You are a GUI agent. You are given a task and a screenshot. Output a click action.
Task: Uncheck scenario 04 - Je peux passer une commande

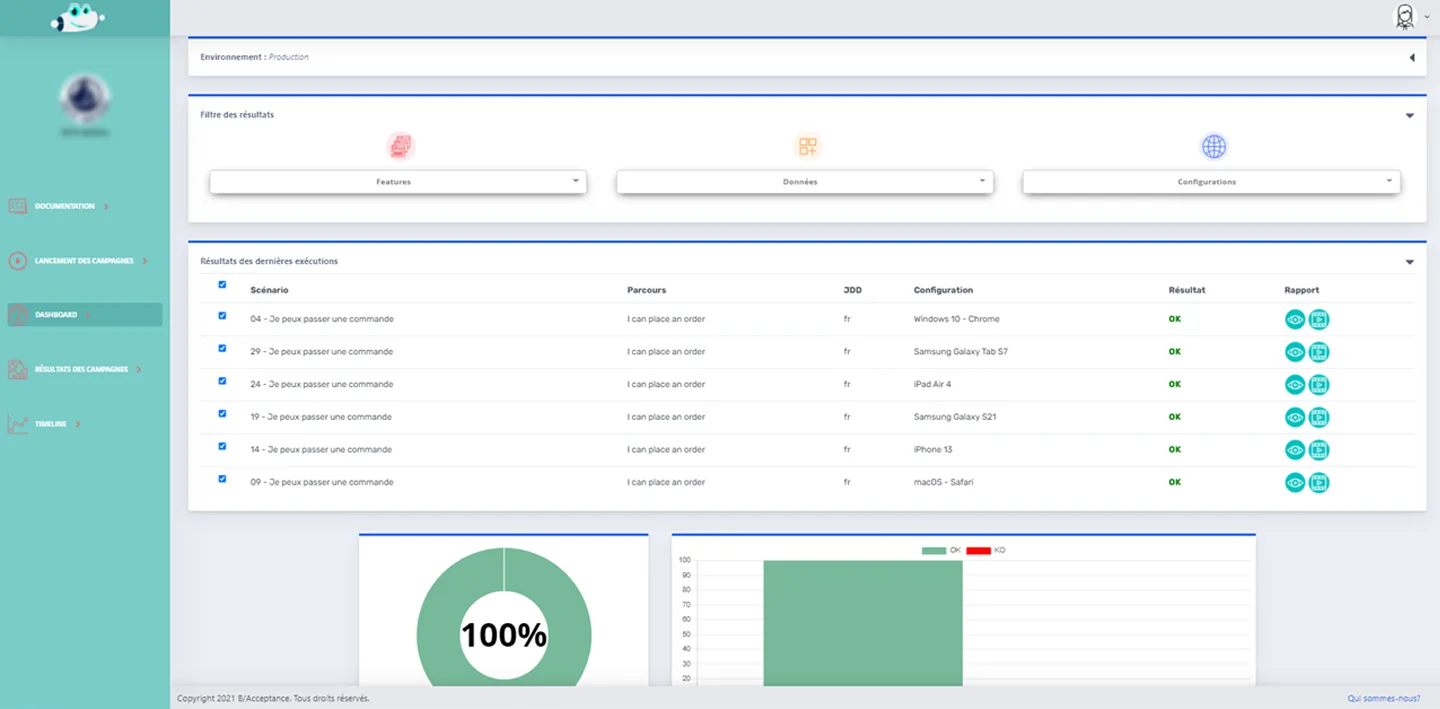click(x=222, y=316)
